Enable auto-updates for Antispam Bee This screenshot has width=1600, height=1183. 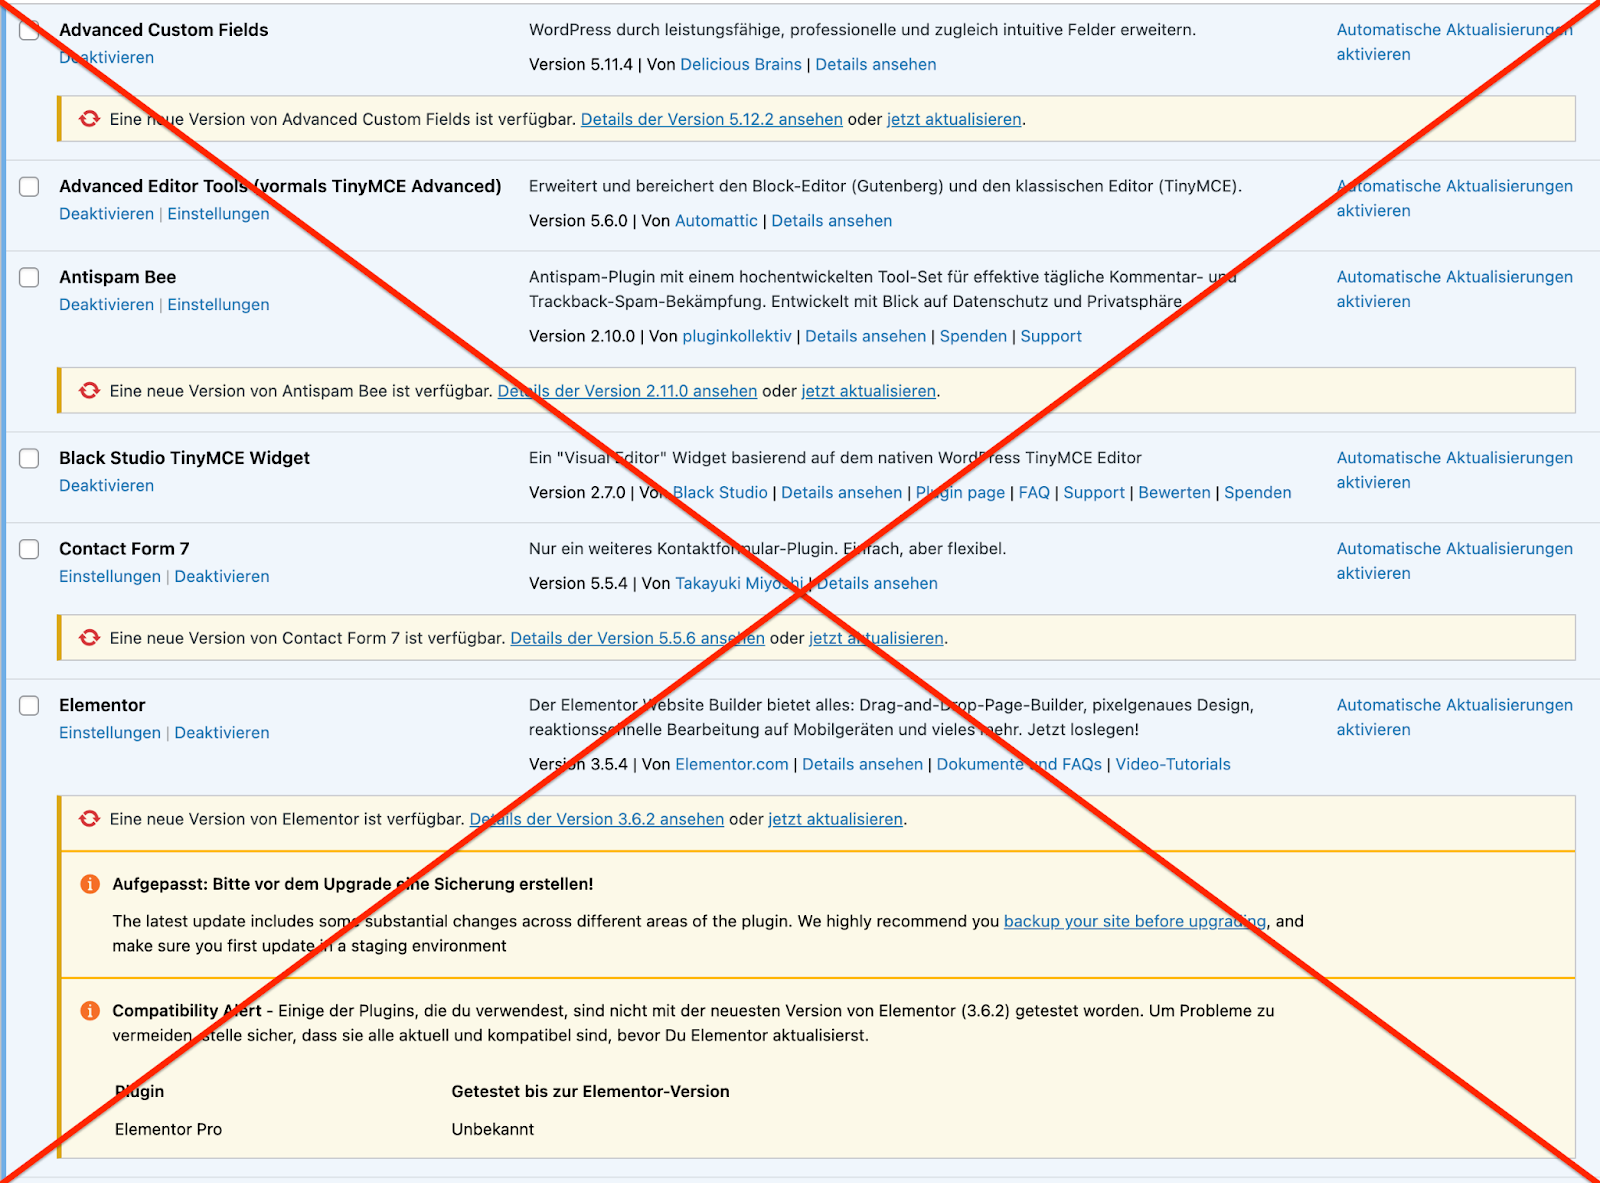[x=1454, y=289]
